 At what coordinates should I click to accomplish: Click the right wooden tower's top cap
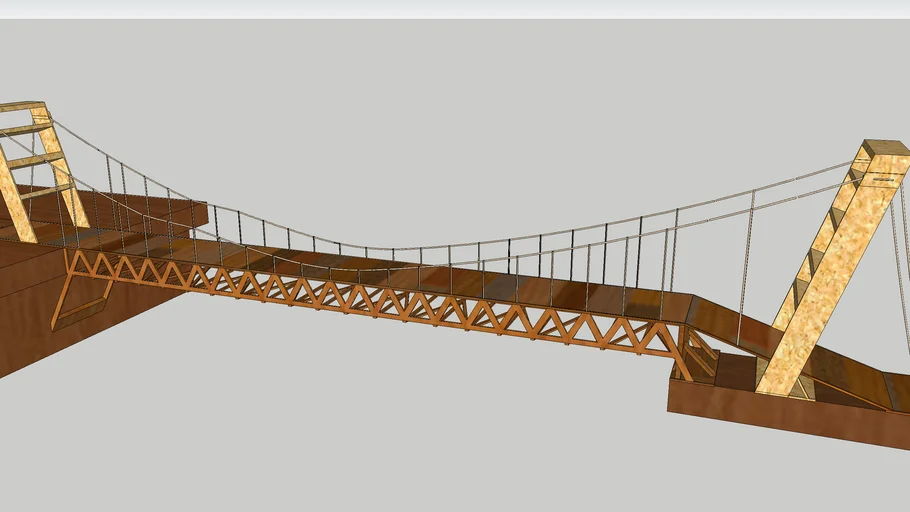[x=885, y=148]
